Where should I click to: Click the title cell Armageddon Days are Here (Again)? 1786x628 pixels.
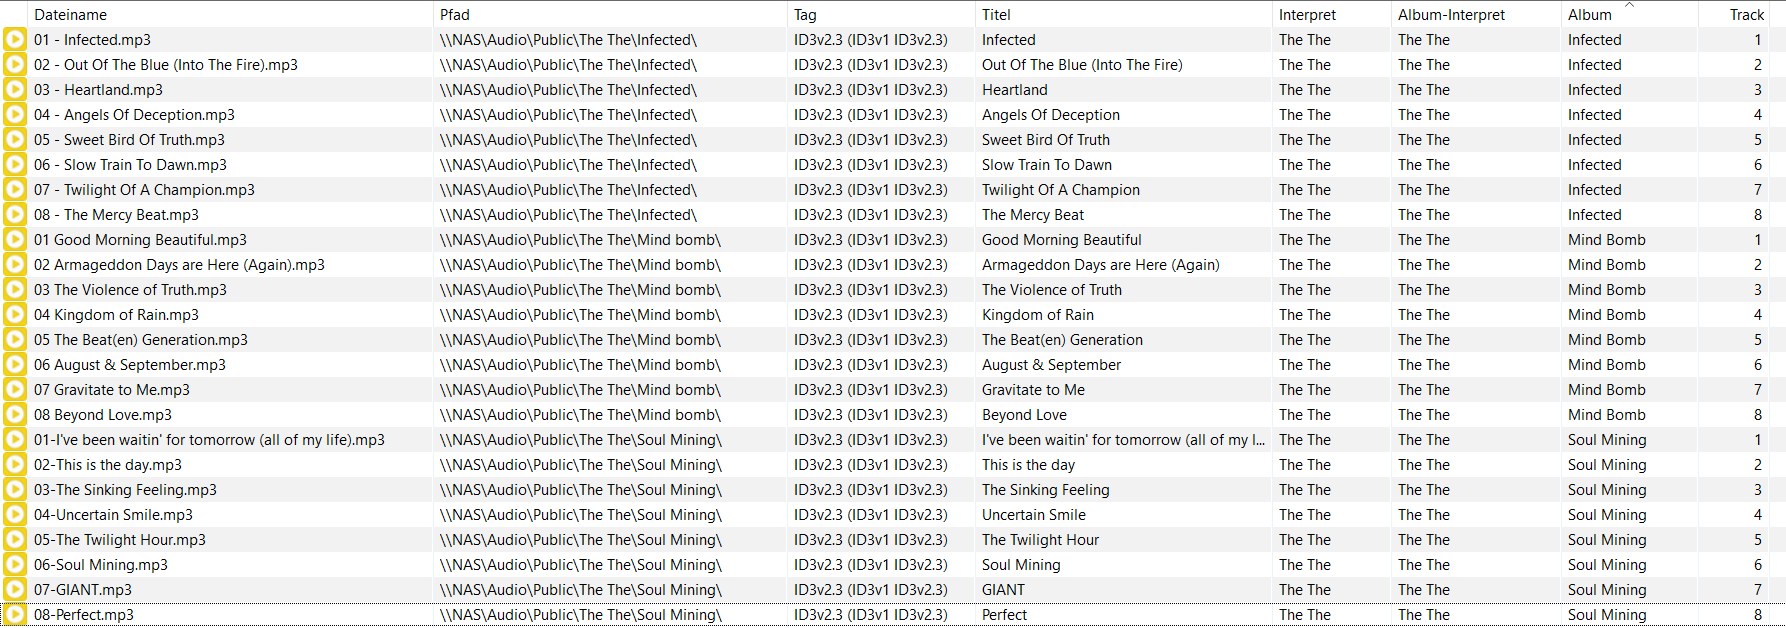pyautogui.click(x=1100, y=265)
